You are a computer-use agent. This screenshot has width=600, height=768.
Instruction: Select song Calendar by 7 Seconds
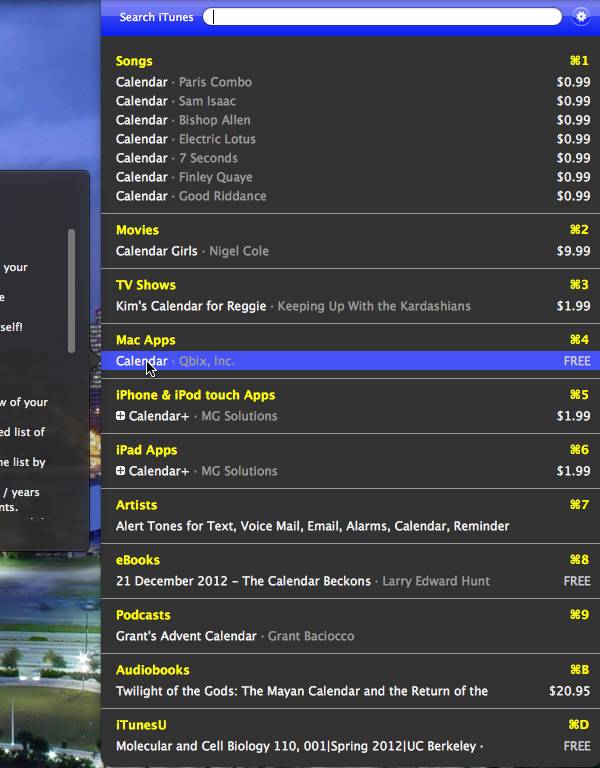351,158
